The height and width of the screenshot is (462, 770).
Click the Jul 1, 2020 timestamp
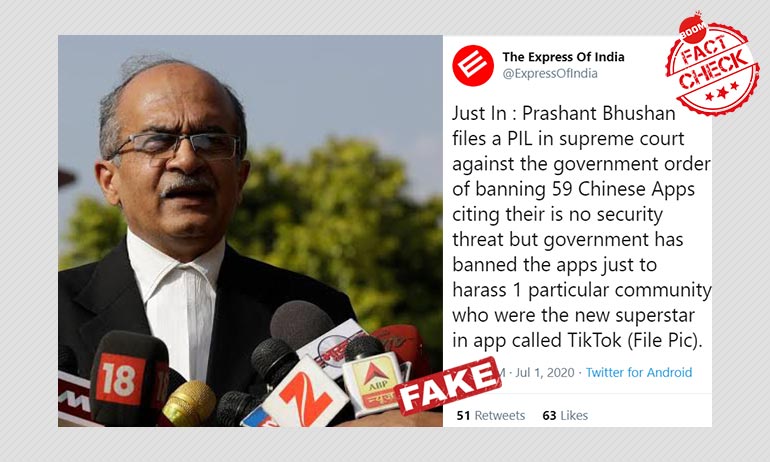(x=545, y=373)
